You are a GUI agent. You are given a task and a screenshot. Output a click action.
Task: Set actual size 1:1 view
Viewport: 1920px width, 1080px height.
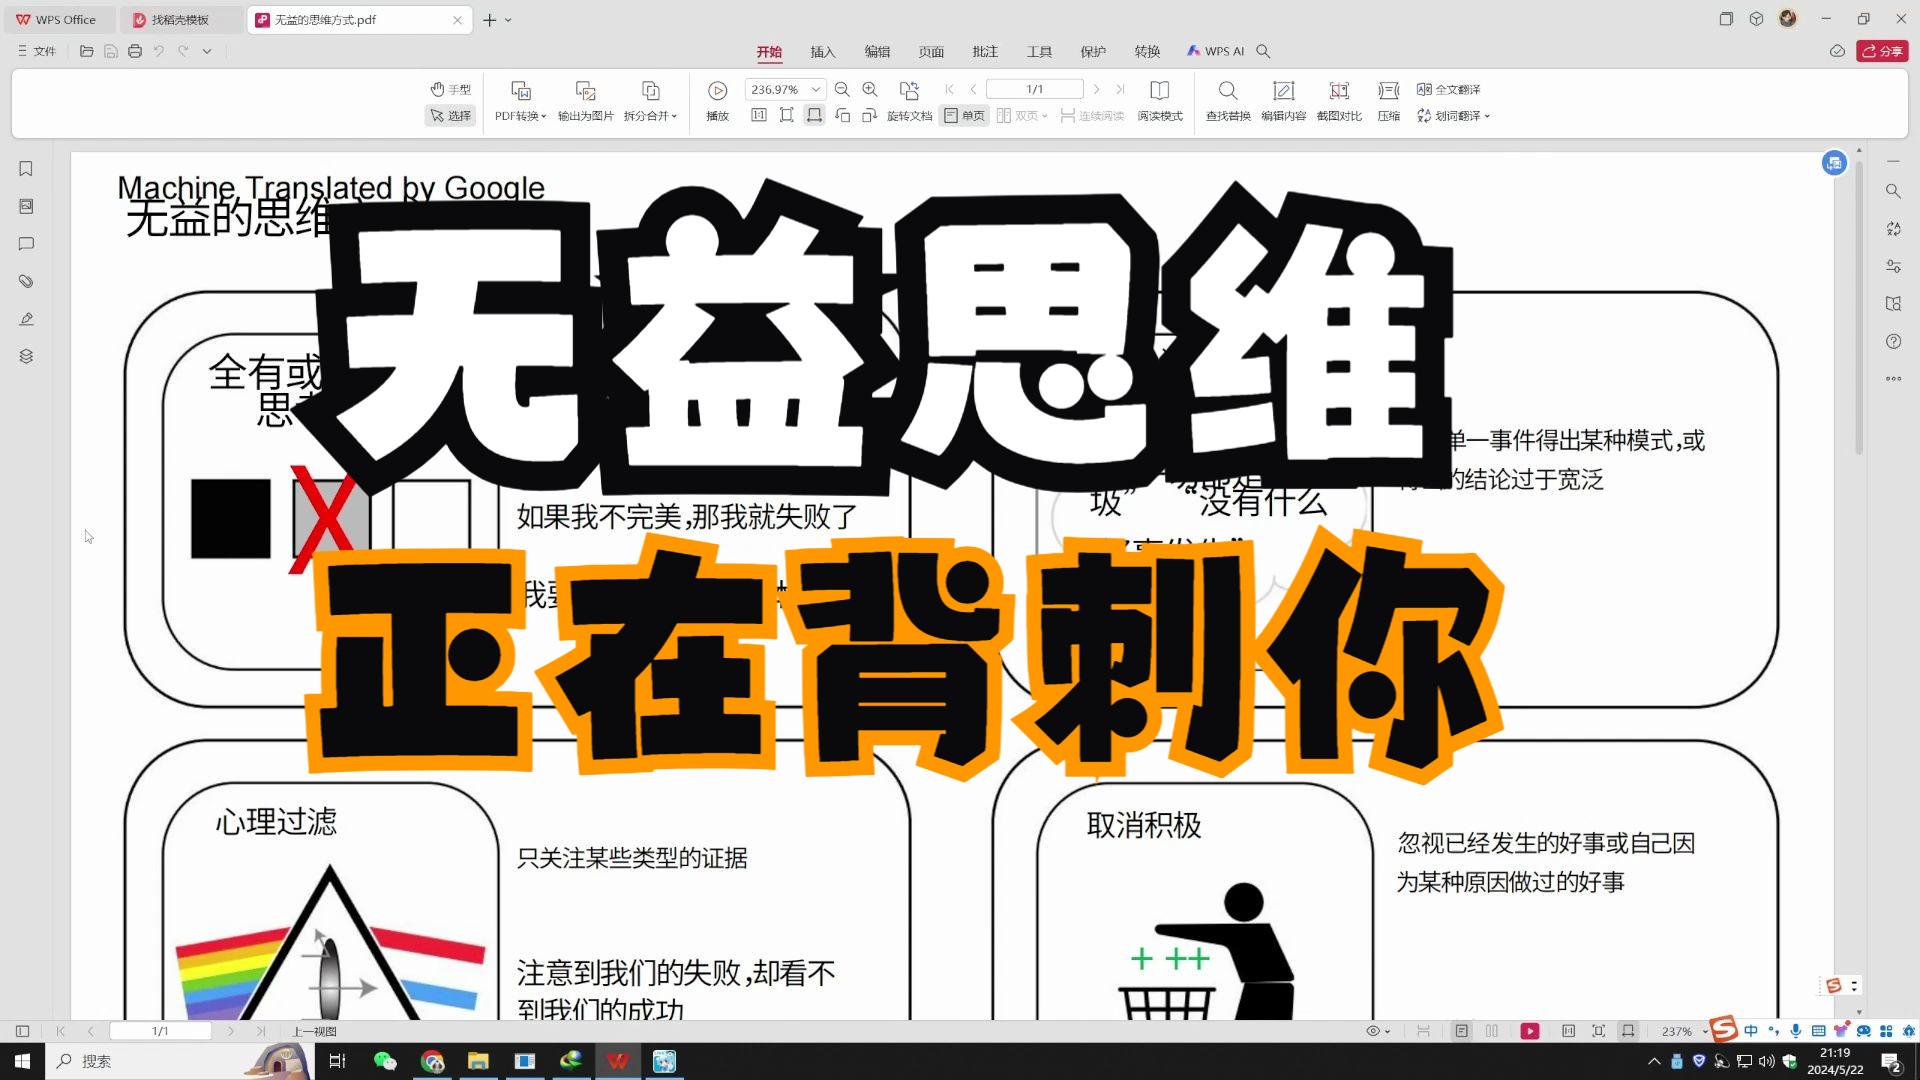point(759,116)
